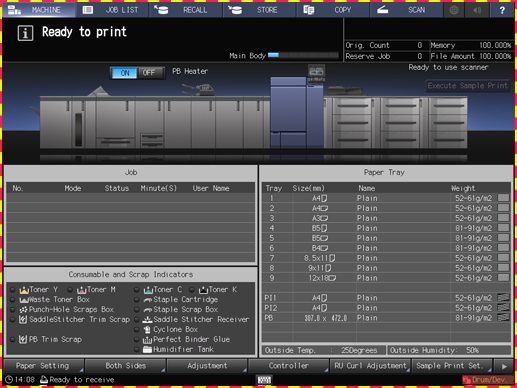Image resolution: width=517 pixels, height=388 pixels.
Task: Click the Toner K status indicator circle
Action: click(192, 290)
